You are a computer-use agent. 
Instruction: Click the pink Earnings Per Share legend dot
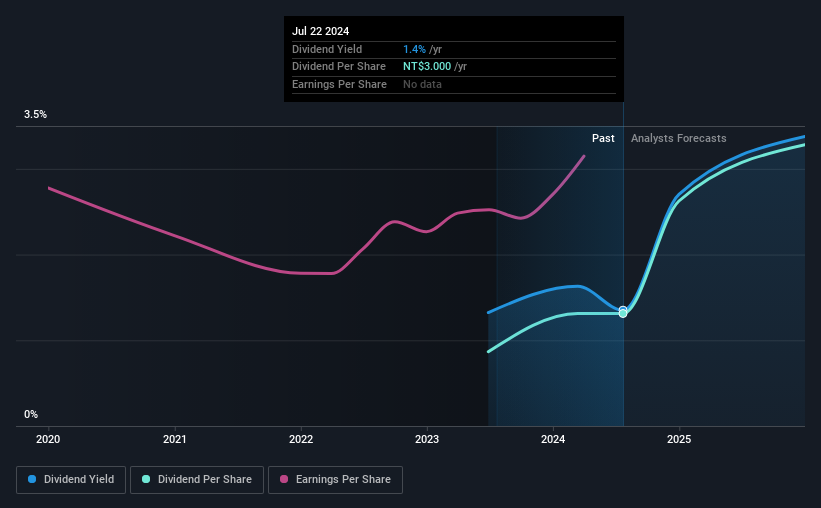point(284,479)
